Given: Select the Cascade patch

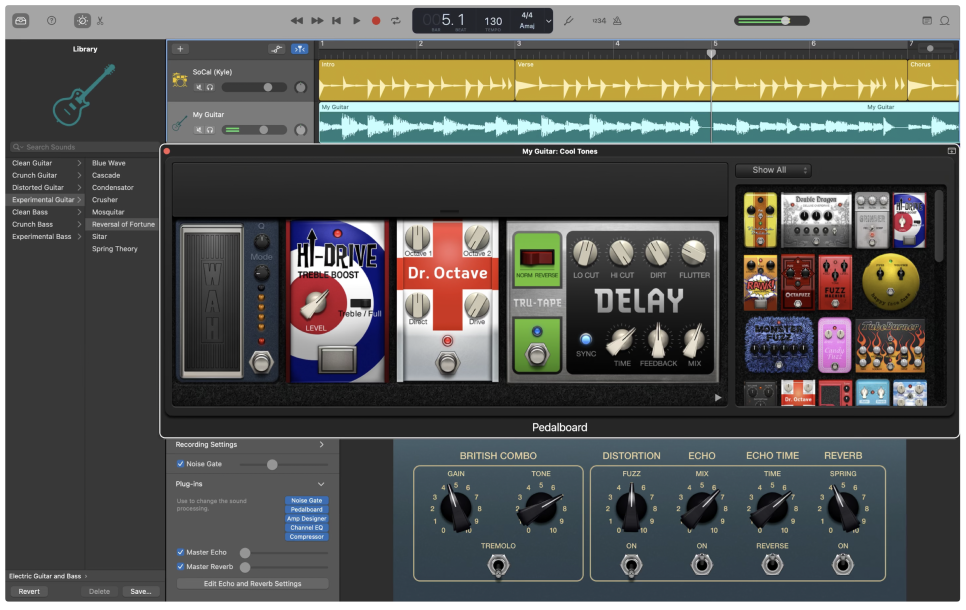Looking at the screenshot, I should point(106,176).
